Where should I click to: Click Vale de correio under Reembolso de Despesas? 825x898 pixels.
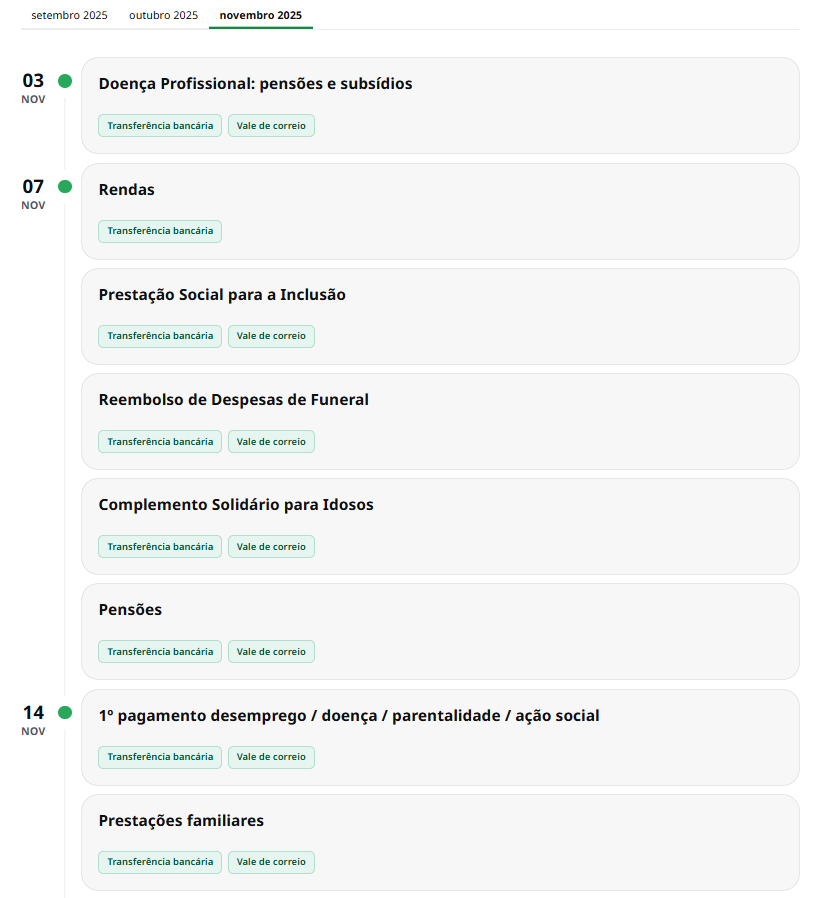pos(271,441)
